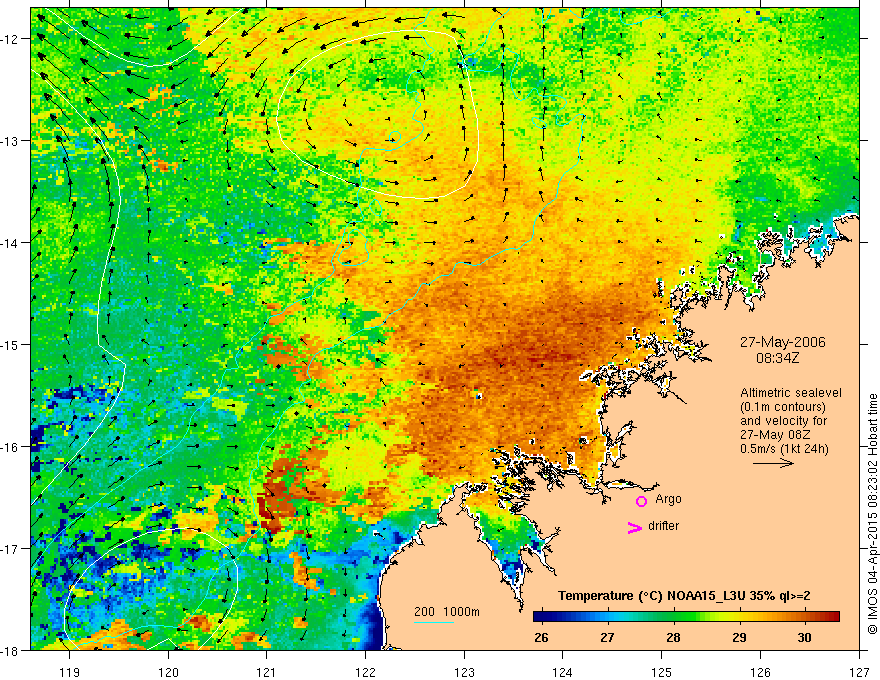Image resolution: width=880 pixels, height=680 pixels.
Task: Click the longitude axis label '120'
Action: pyautogui.click(x=168, y=672)
